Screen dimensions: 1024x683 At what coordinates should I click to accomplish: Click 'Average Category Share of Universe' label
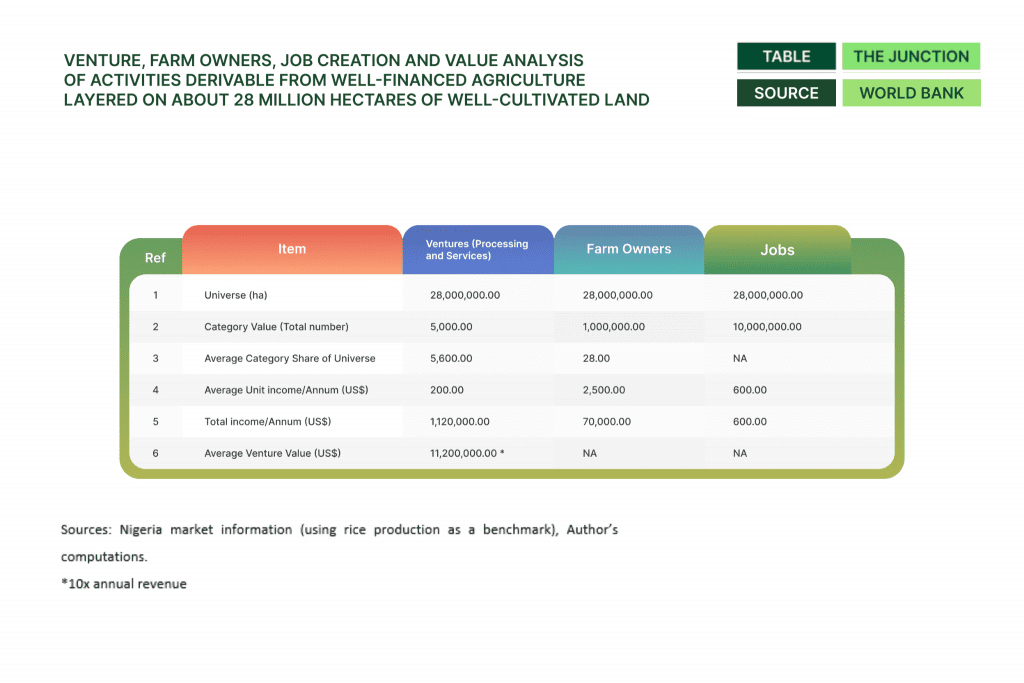tap(289, 358)
